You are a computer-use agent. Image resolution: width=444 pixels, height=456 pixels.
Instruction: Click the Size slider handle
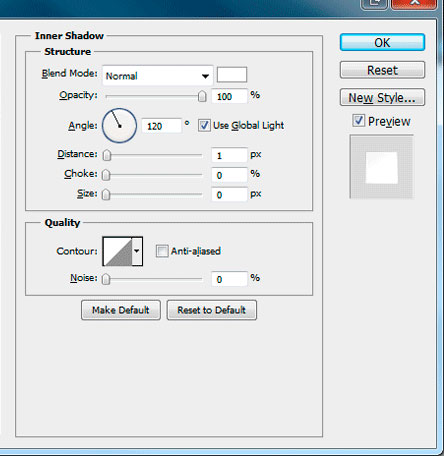click(106, 194)
